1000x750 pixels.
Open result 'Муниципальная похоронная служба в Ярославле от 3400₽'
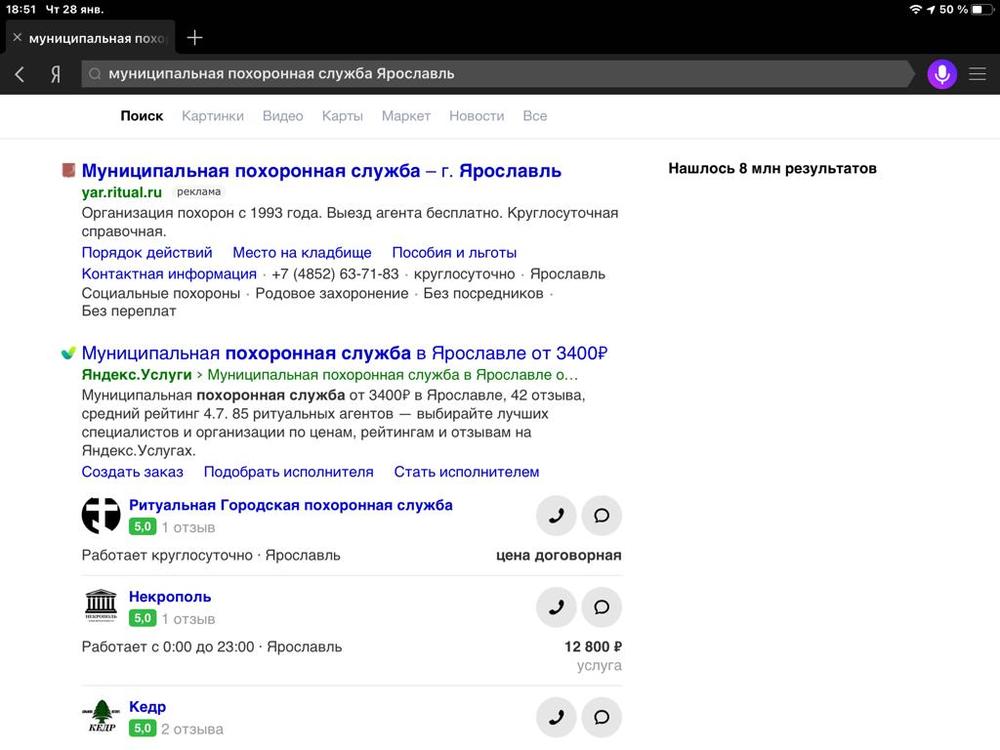pyautogui.click(x=344, y=353)
